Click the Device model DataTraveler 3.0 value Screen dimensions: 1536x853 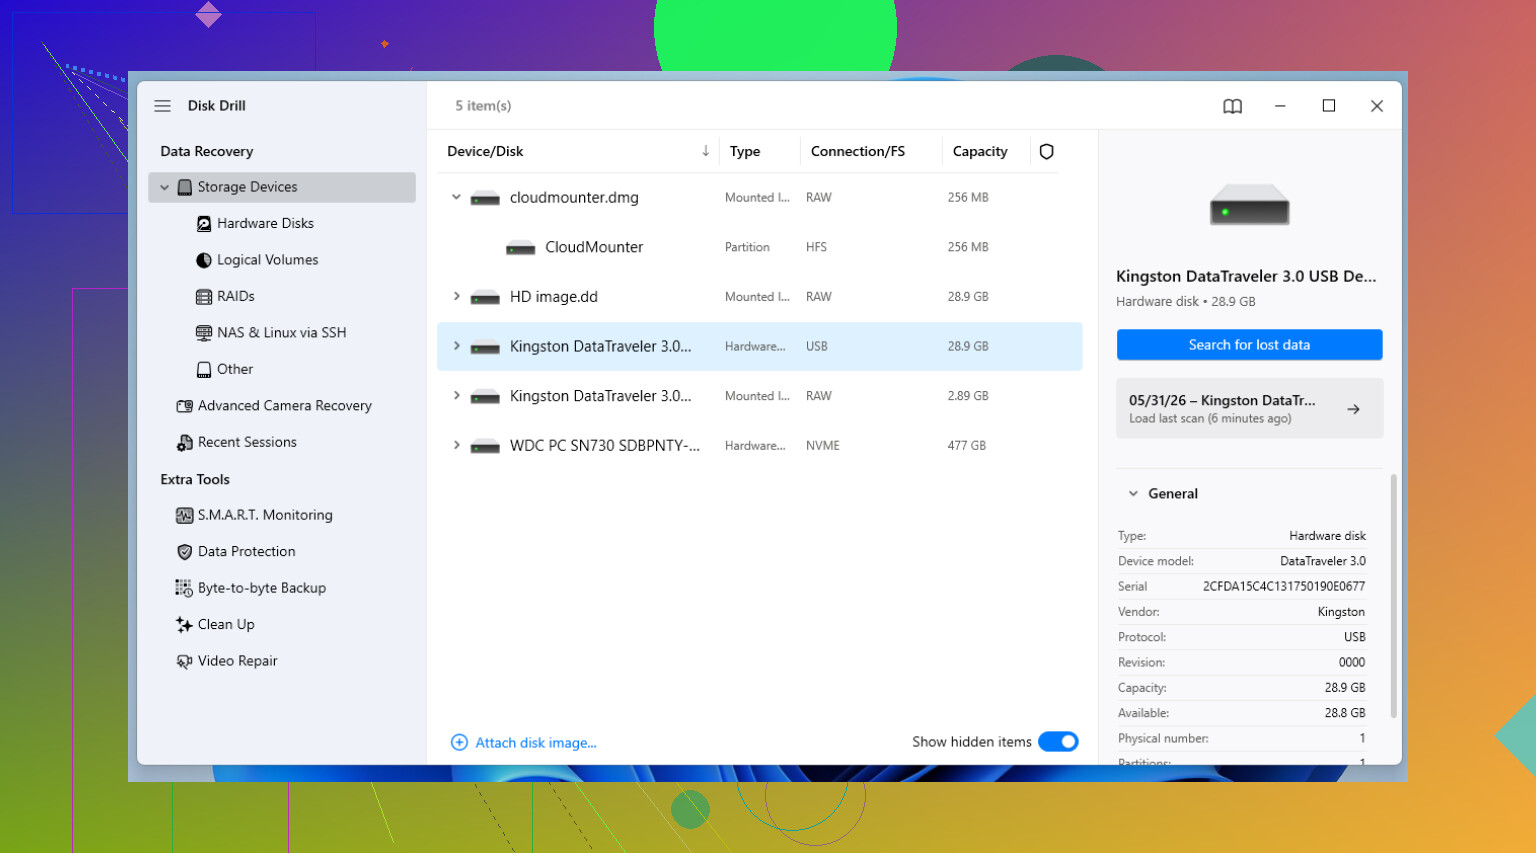click(1323, 562)
